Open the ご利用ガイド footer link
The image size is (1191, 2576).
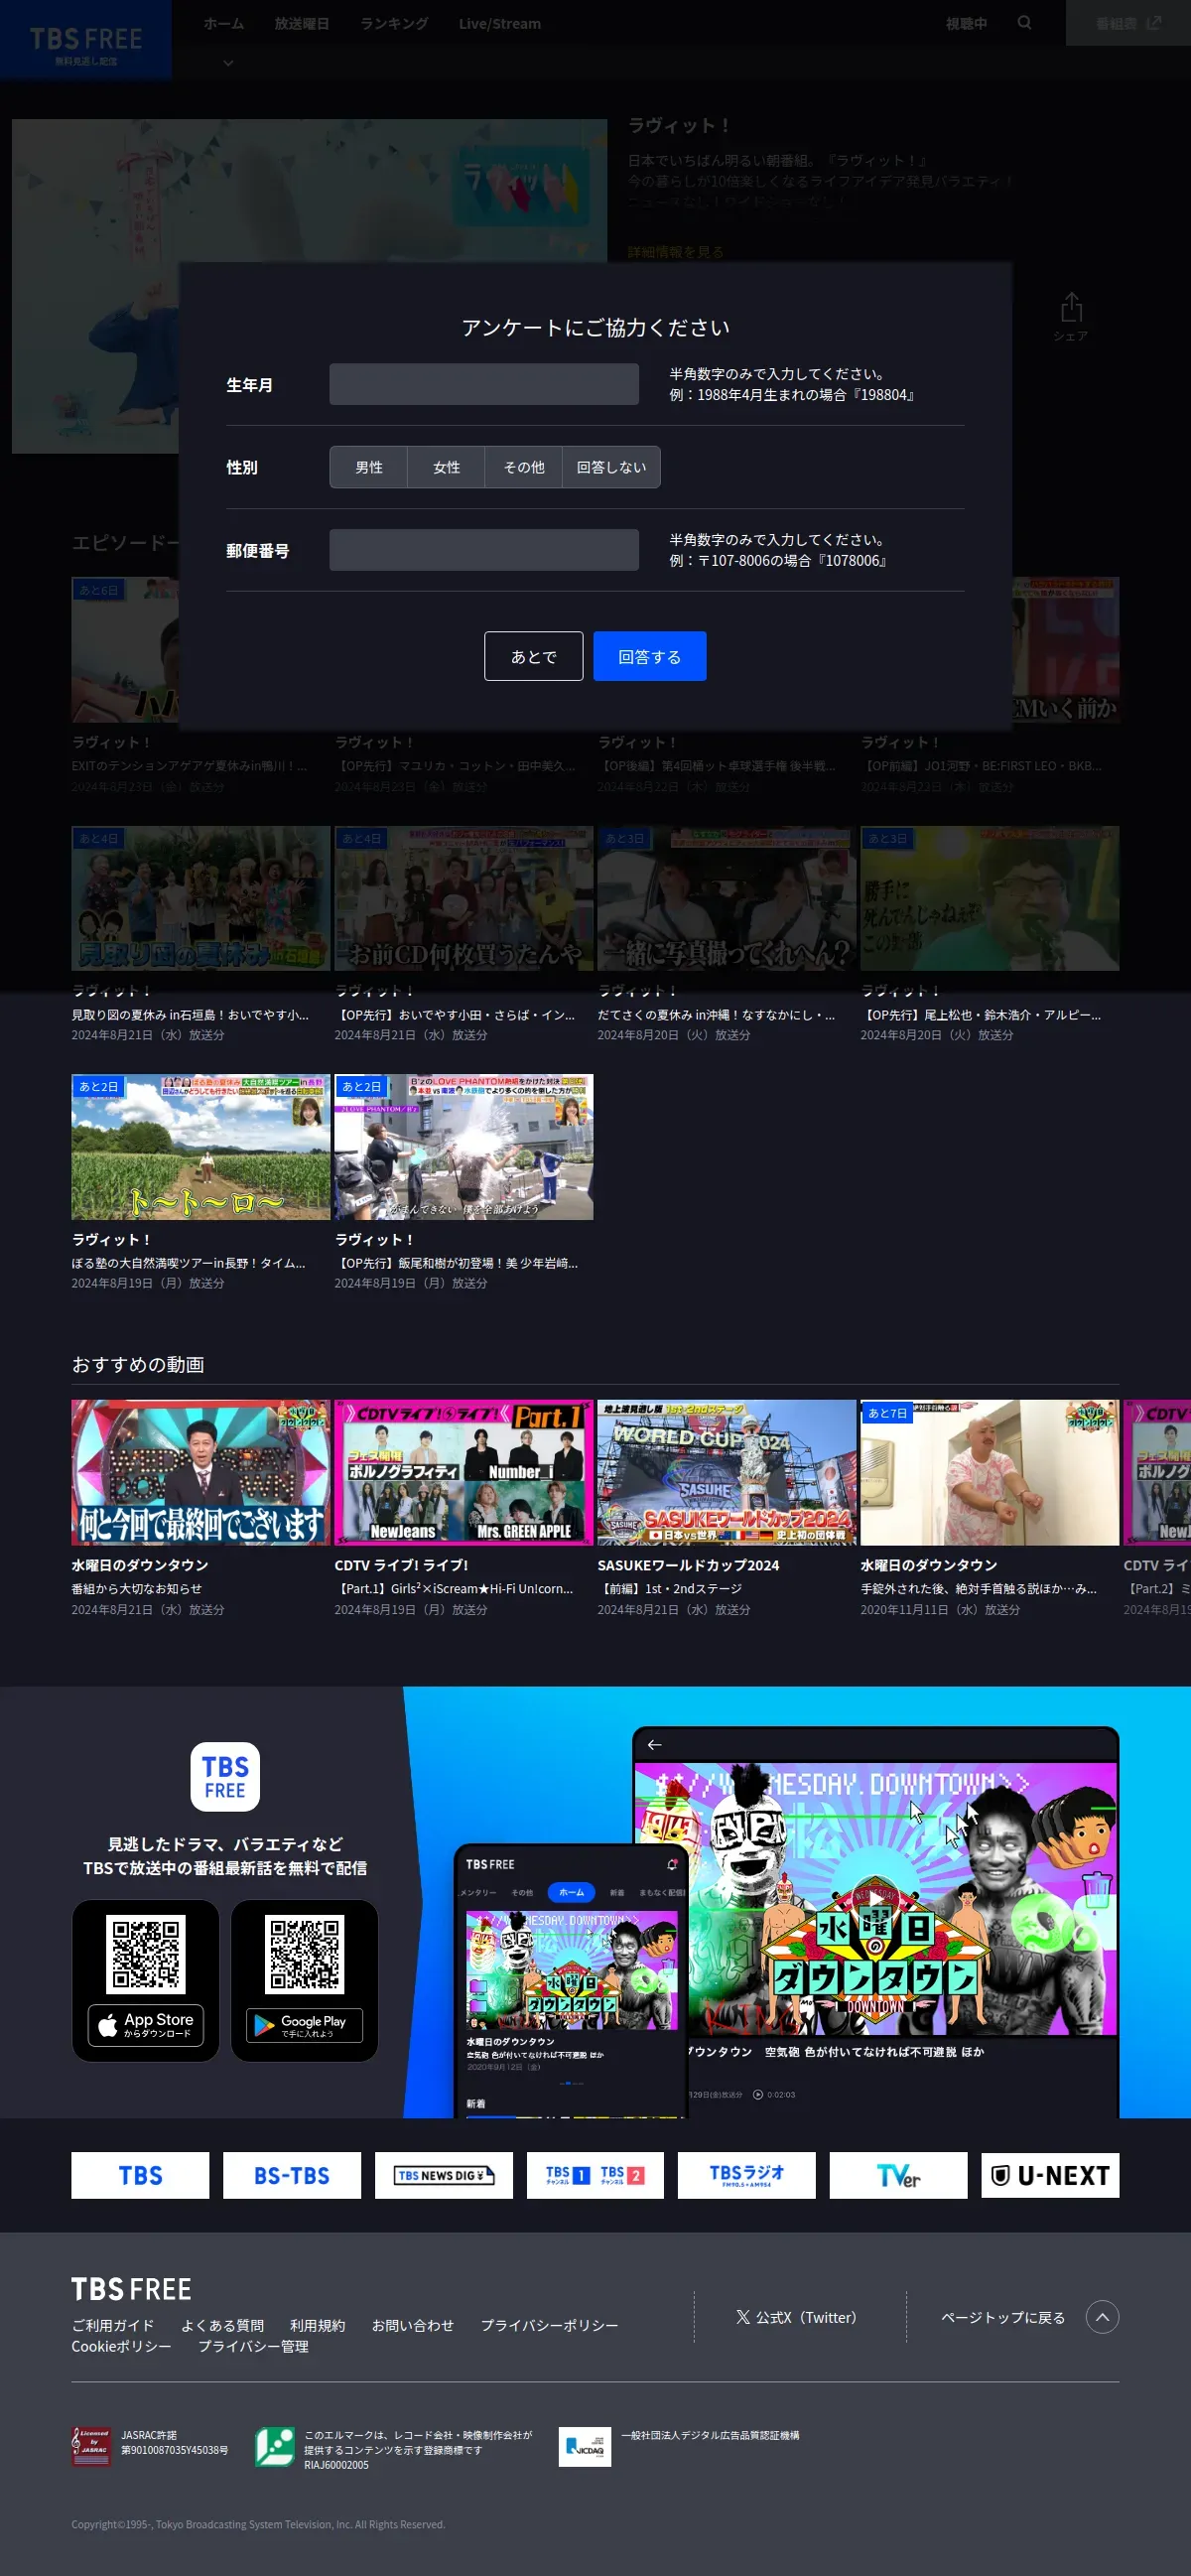click(113, 2325)
